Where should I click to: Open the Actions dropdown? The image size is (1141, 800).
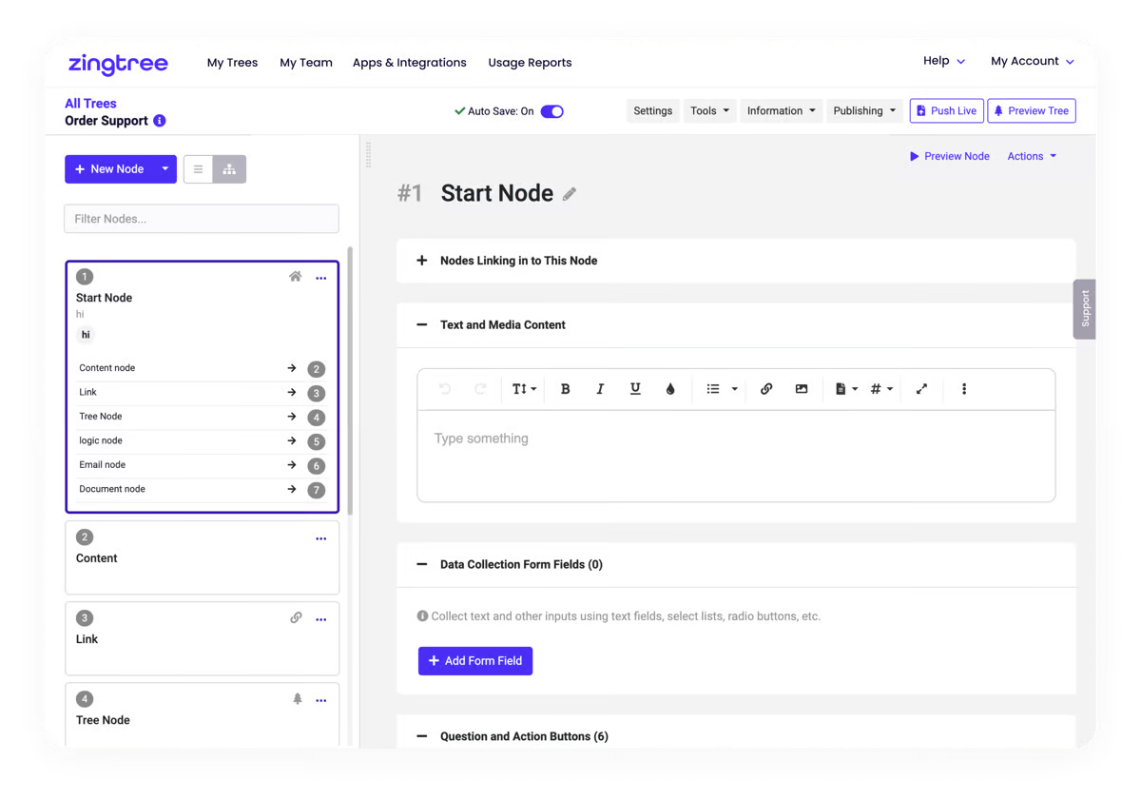(1032, 156)
